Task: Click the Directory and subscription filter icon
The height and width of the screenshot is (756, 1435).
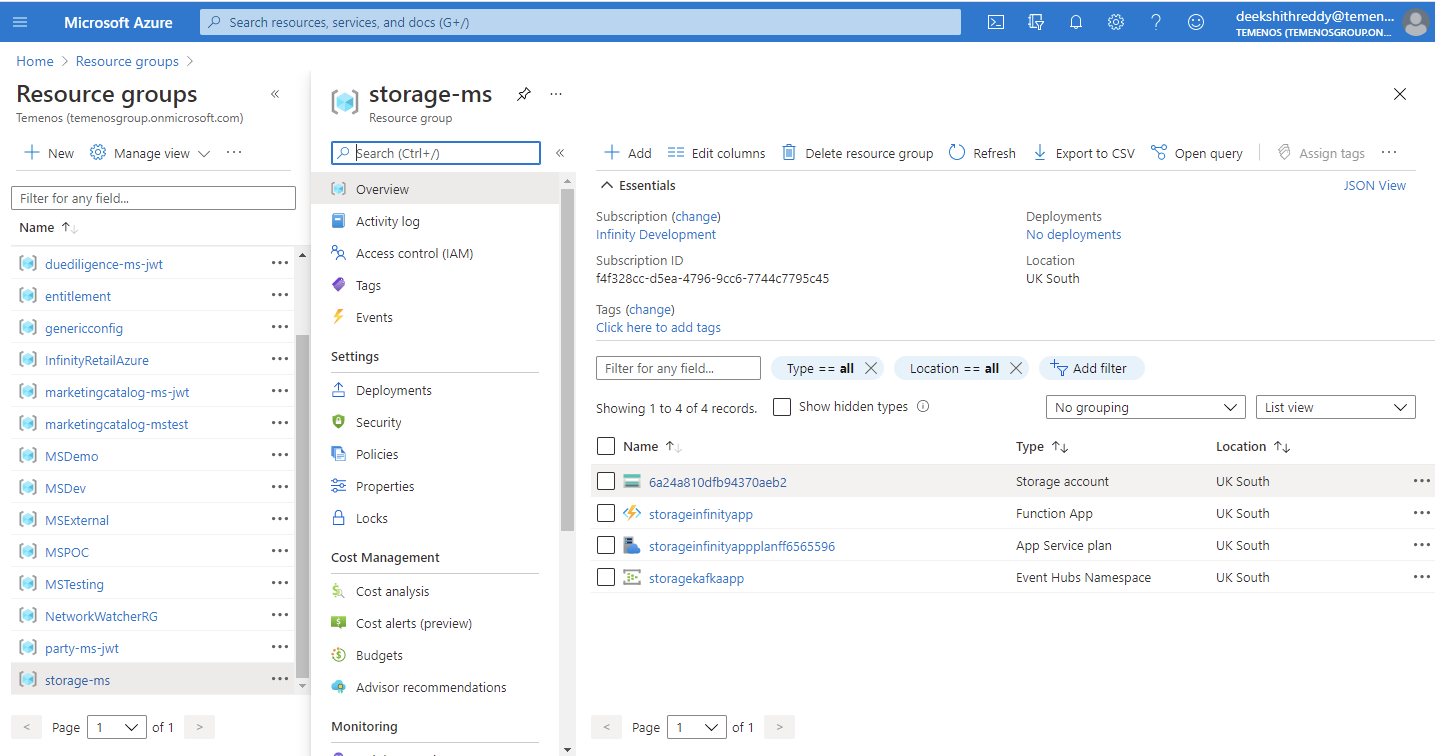Action: (x=1036, y=22)
